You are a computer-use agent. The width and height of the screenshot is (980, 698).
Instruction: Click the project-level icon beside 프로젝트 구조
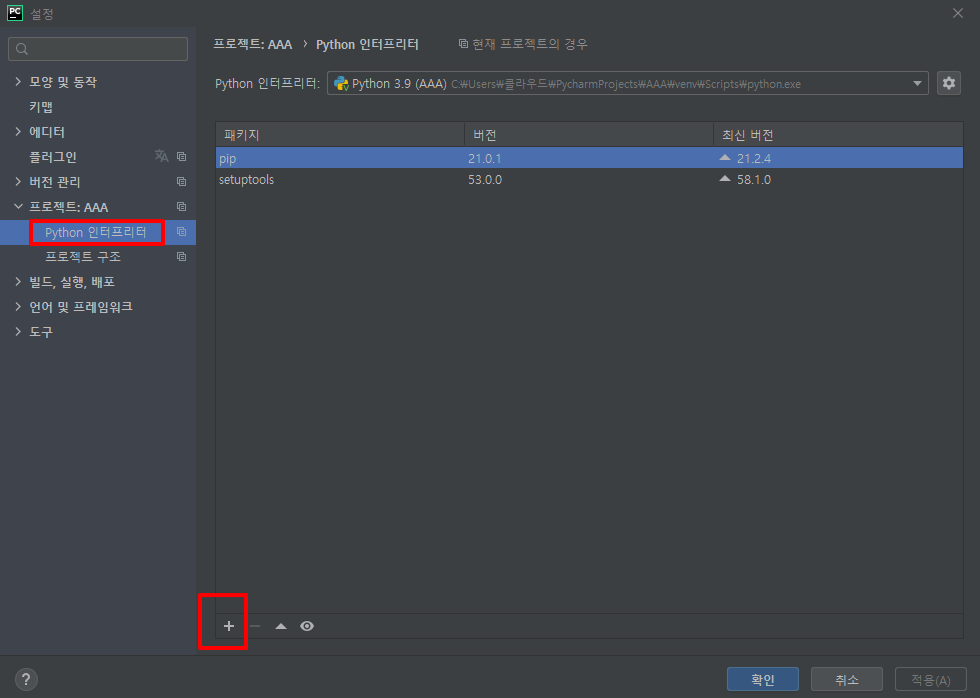[181, 257]
